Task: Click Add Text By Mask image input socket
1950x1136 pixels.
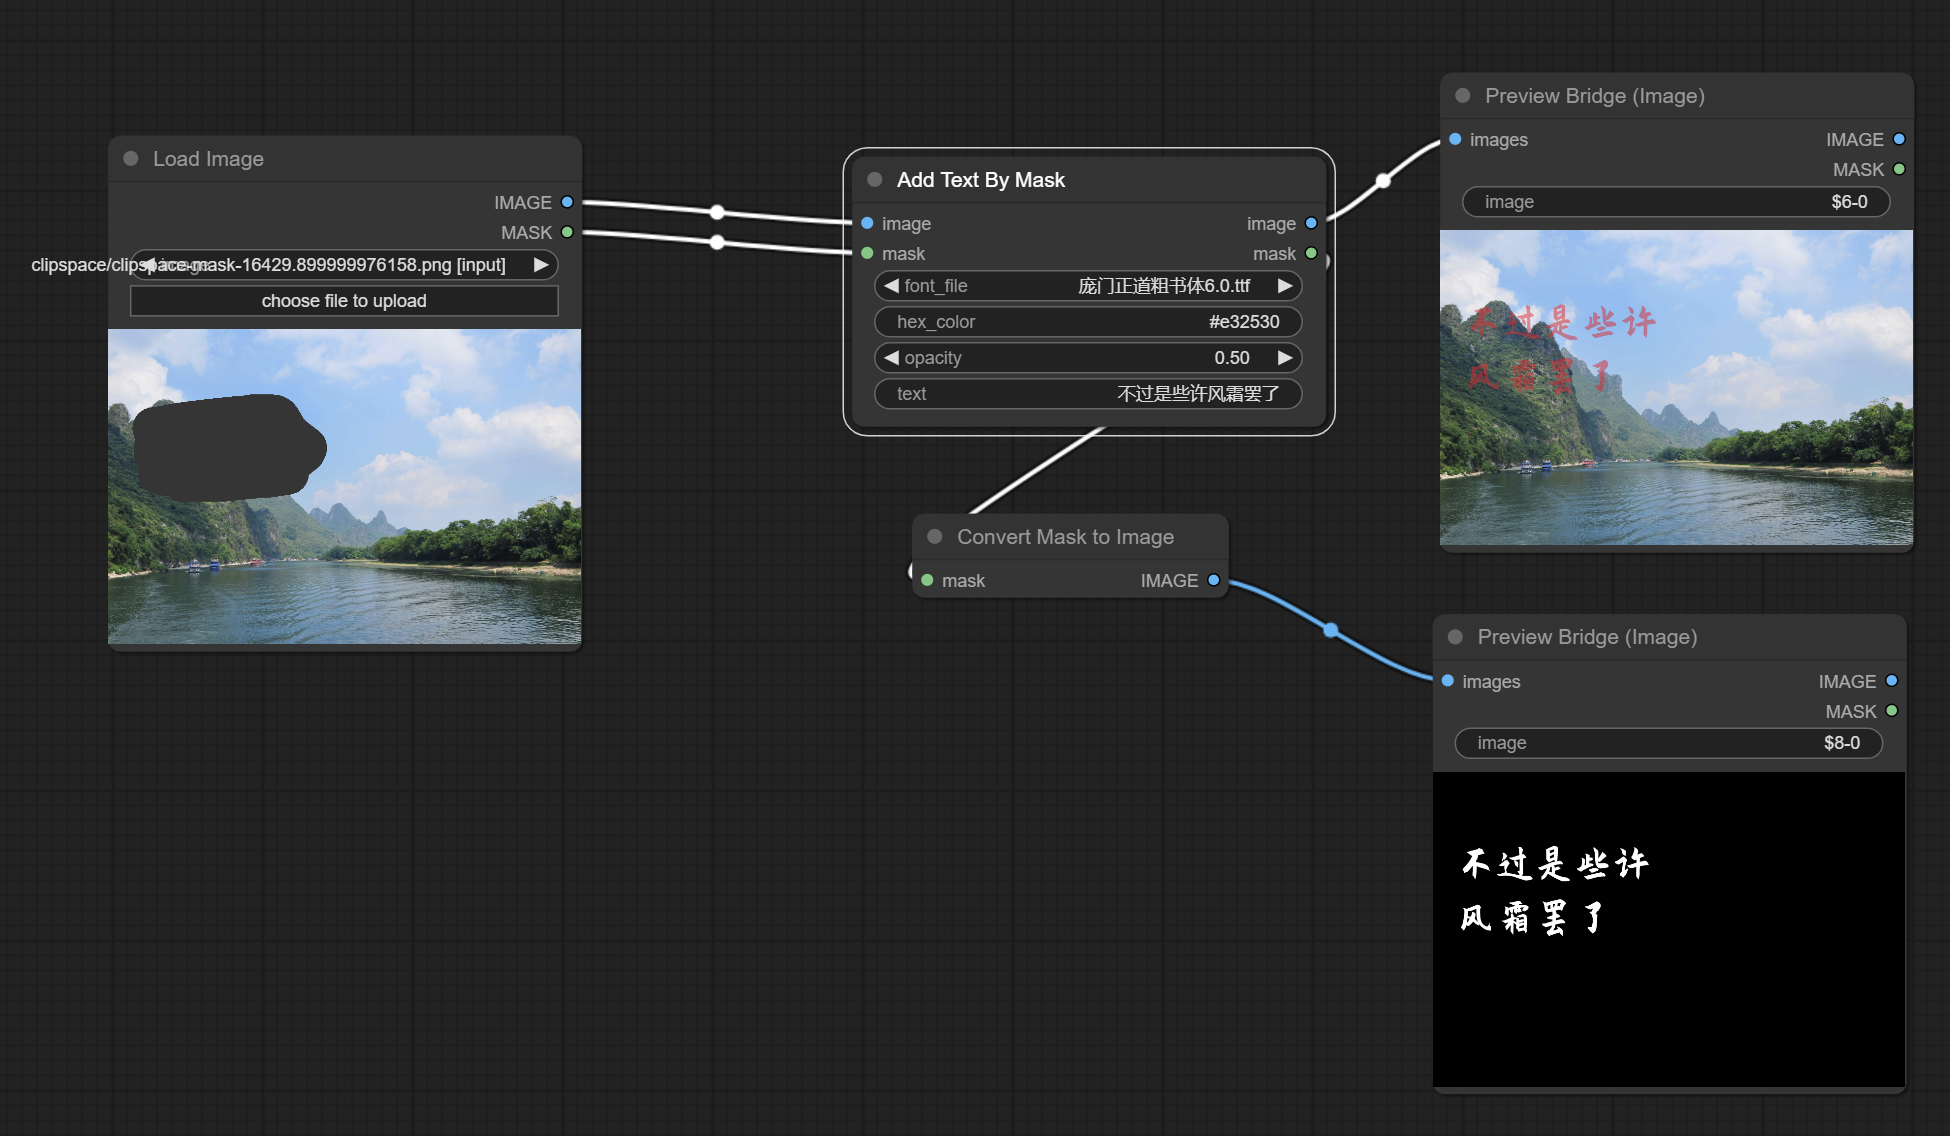Action: (867, 223)
